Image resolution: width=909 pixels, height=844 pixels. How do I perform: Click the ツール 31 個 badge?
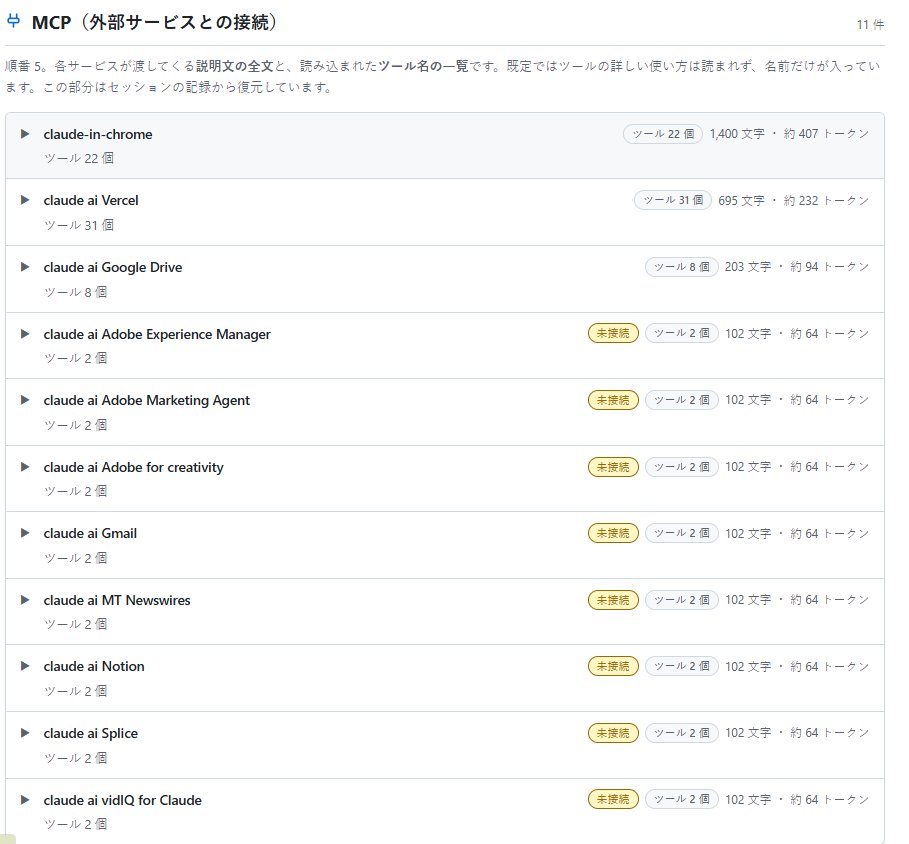(672, 200)
